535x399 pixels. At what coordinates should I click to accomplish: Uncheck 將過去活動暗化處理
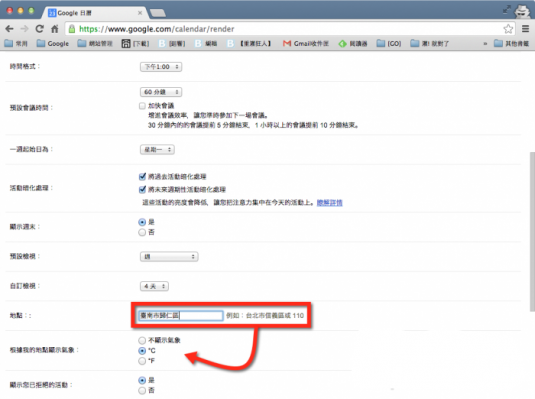(x=142, y=176)
